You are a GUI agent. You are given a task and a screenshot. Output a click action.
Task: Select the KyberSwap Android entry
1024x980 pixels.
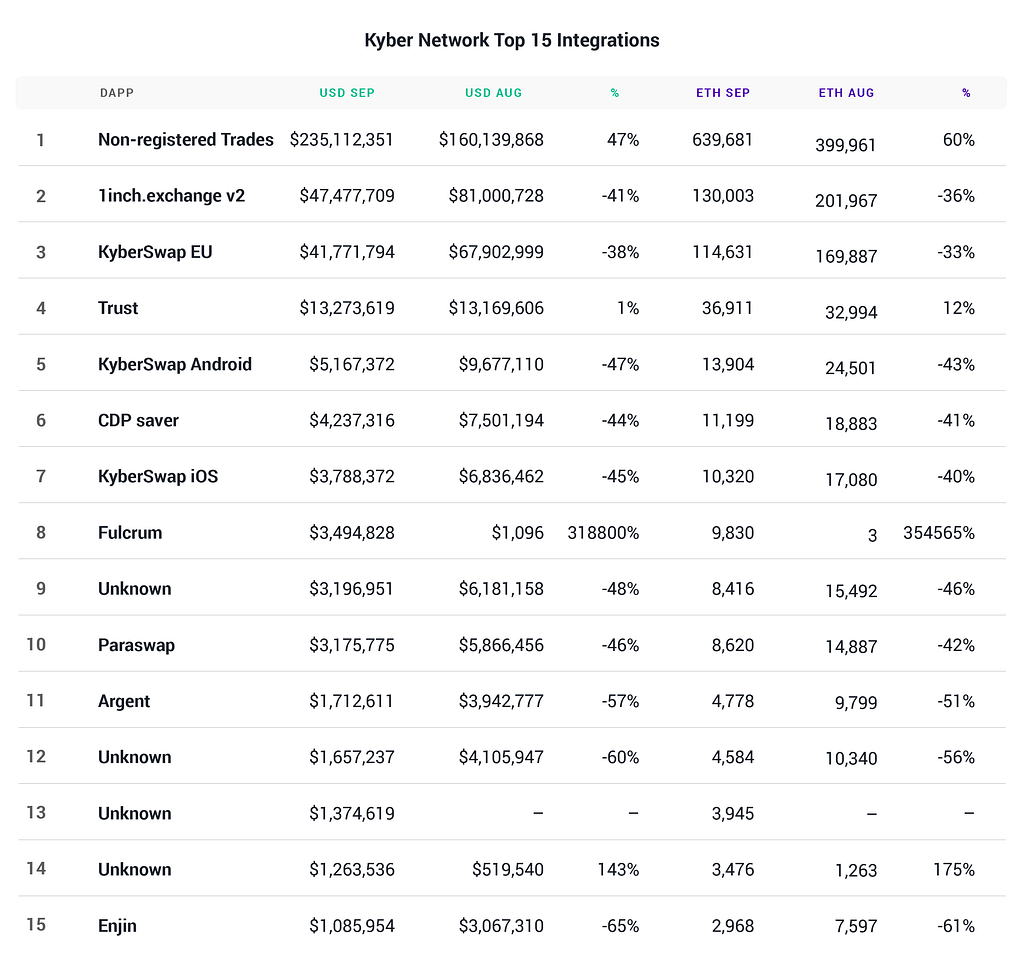[x=175, y=364]
